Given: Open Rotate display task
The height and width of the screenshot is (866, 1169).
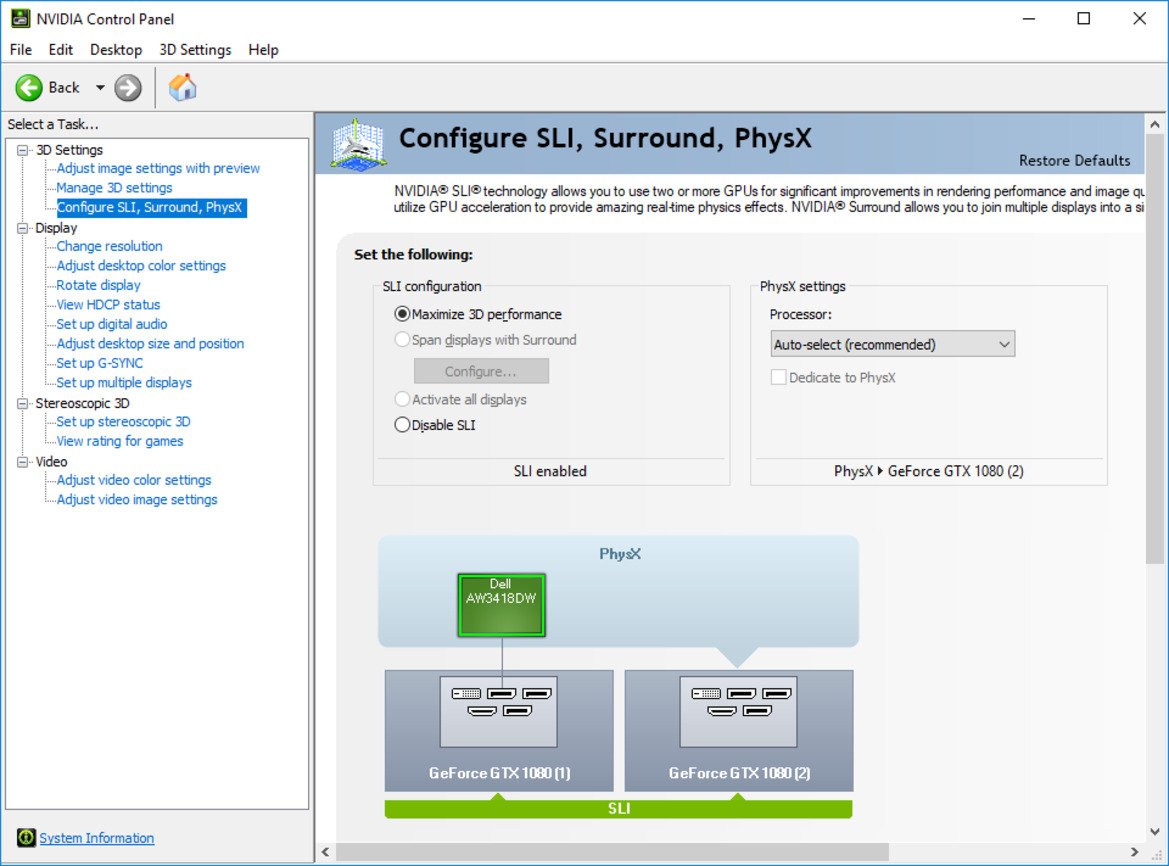Looking at the screenshot, I should coord(98,285).
